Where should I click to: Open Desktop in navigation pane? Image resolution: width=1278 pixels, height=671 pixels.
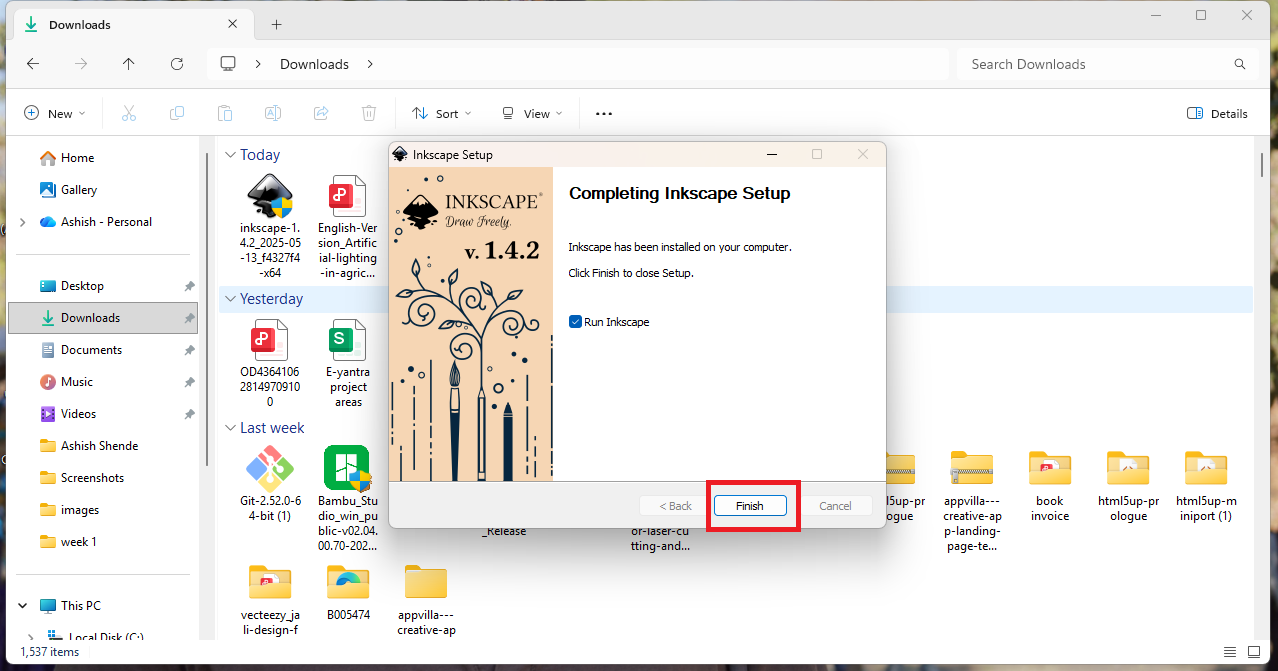[x=82, y=286]
